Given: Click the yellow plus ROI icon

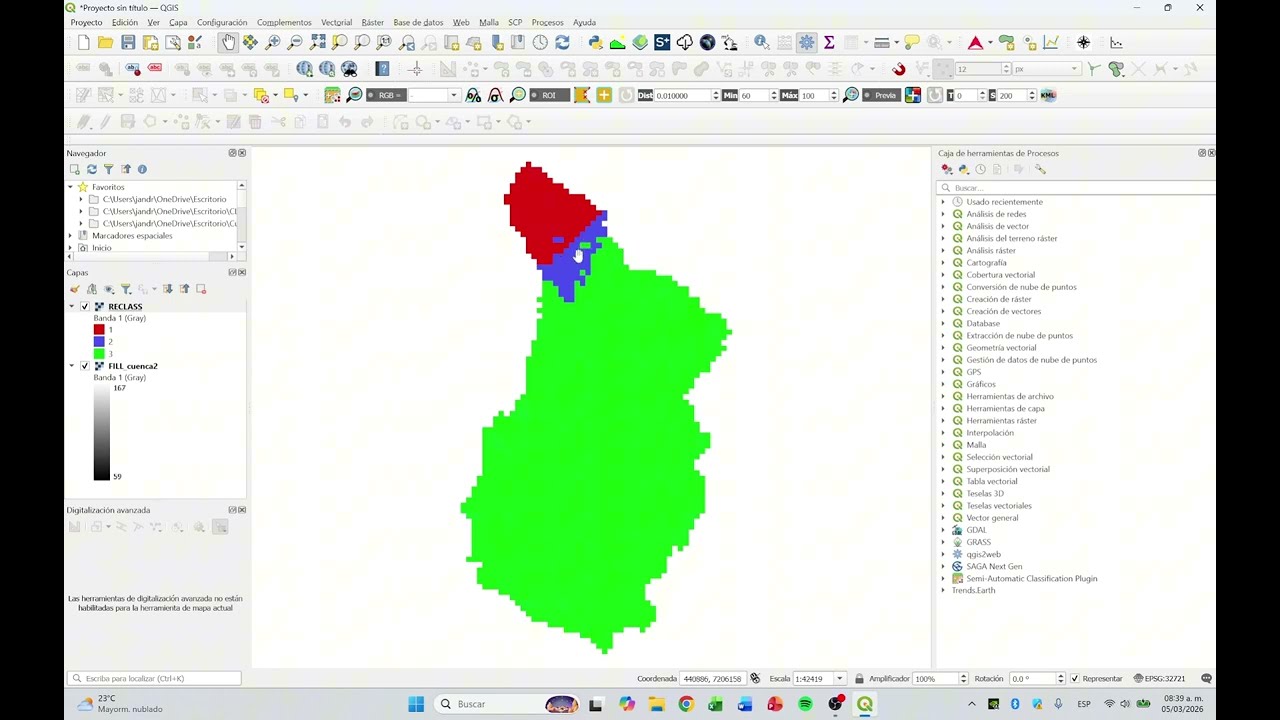Looking at the screenshot, I should click(604, 95).
